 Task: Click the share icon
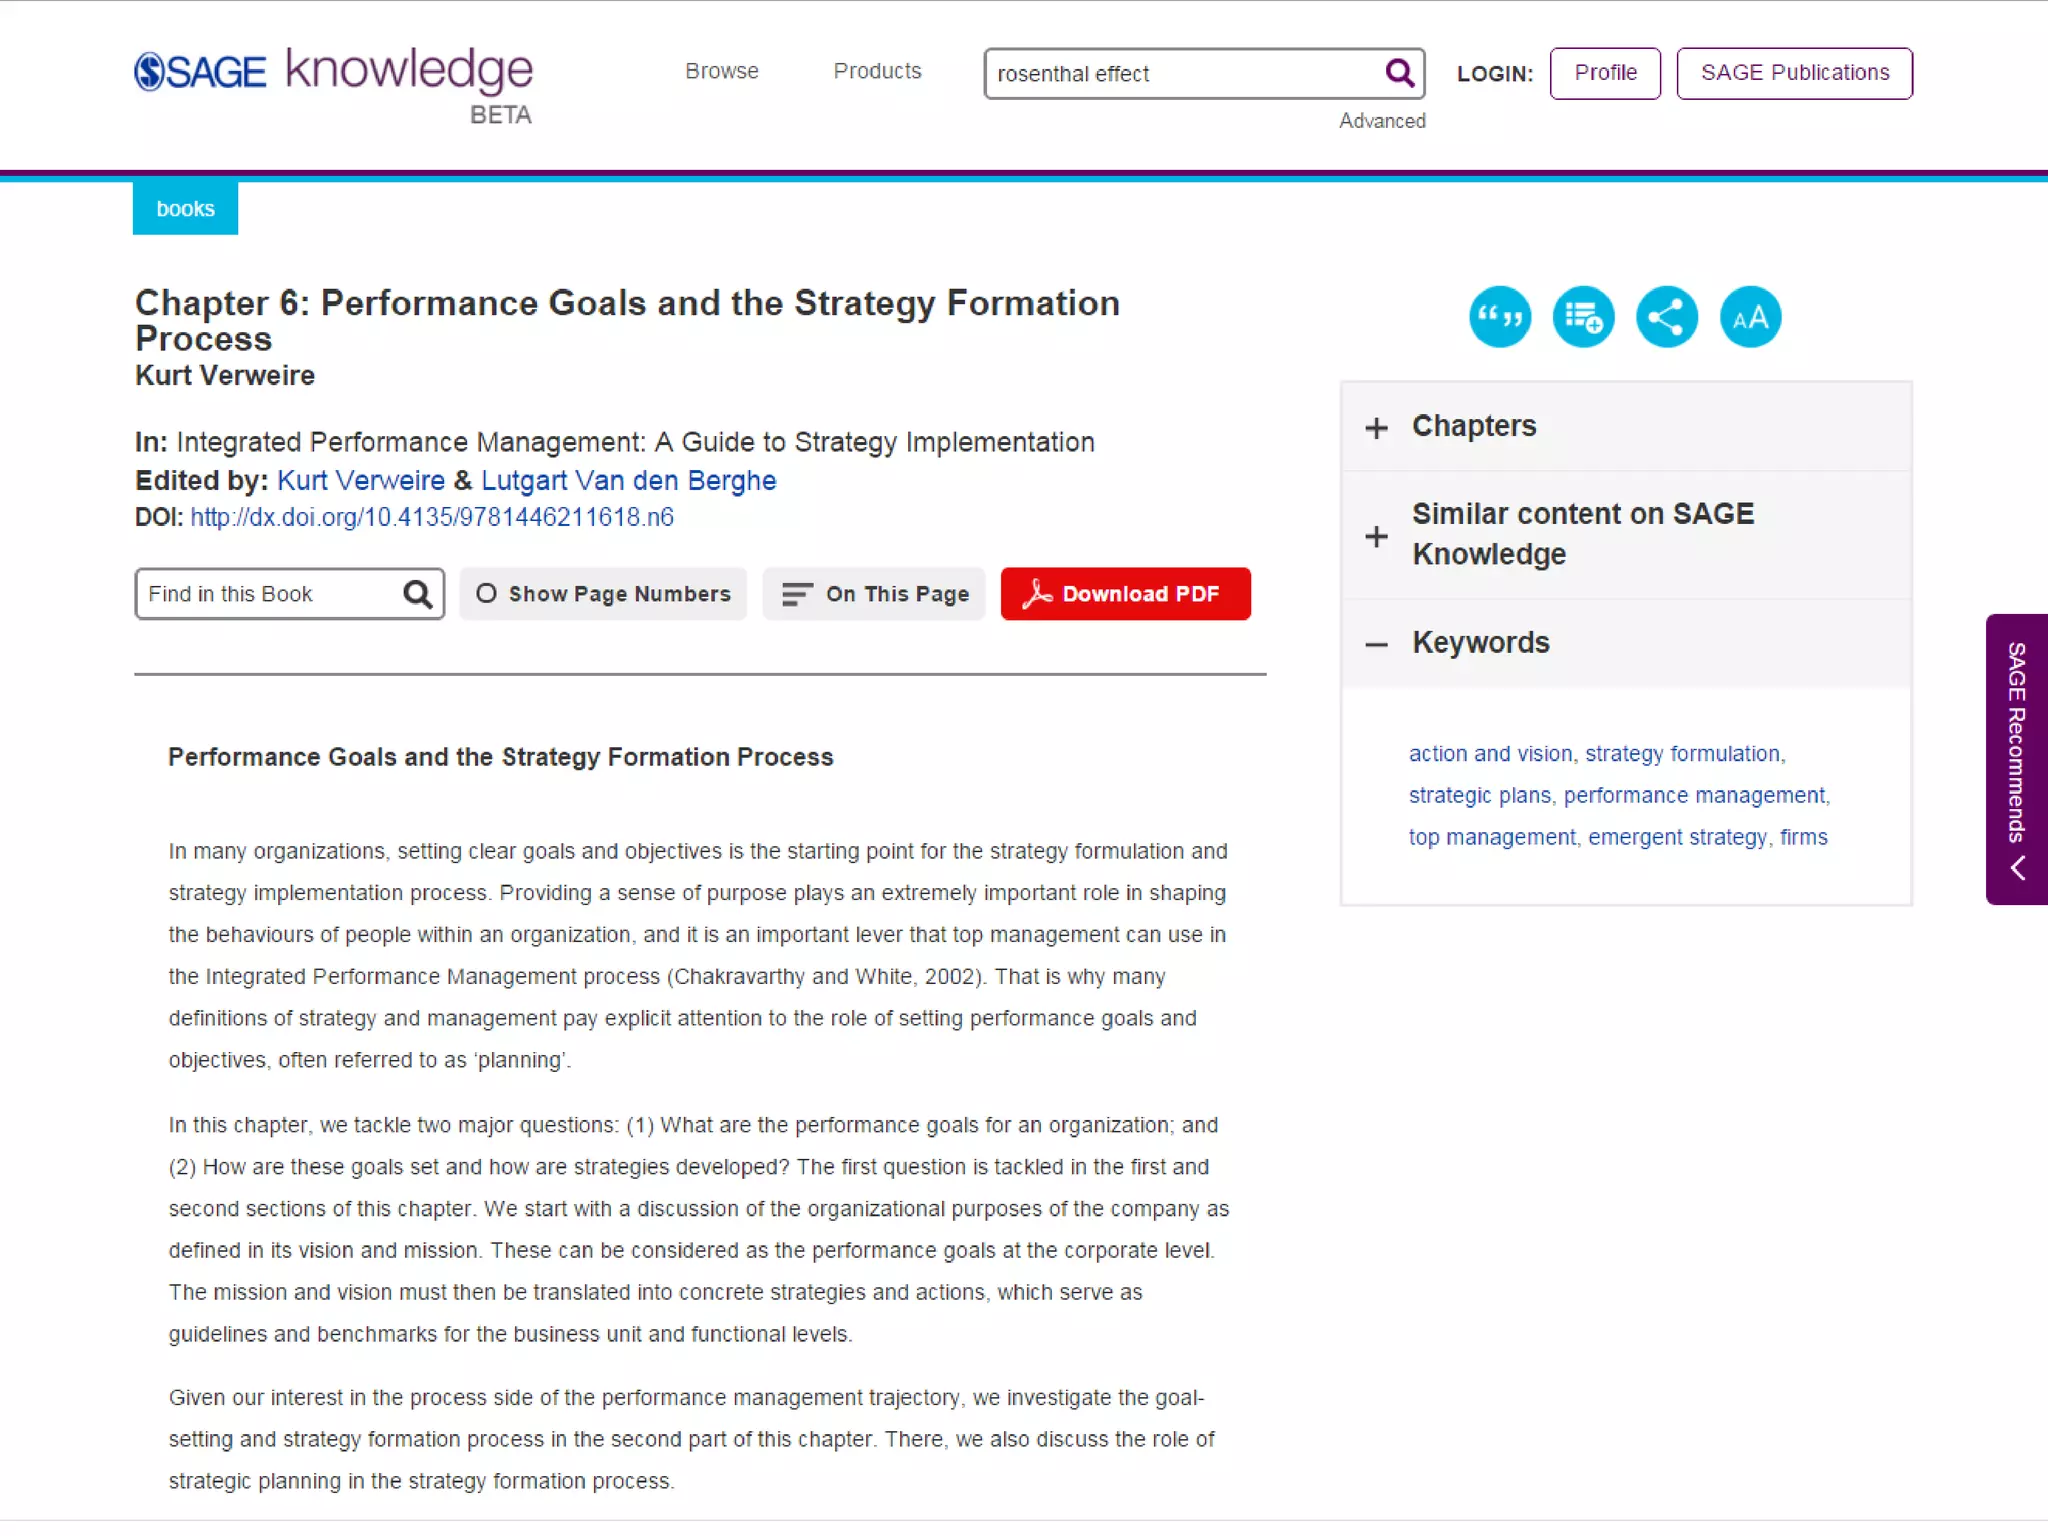click(x=1666, y=317)
